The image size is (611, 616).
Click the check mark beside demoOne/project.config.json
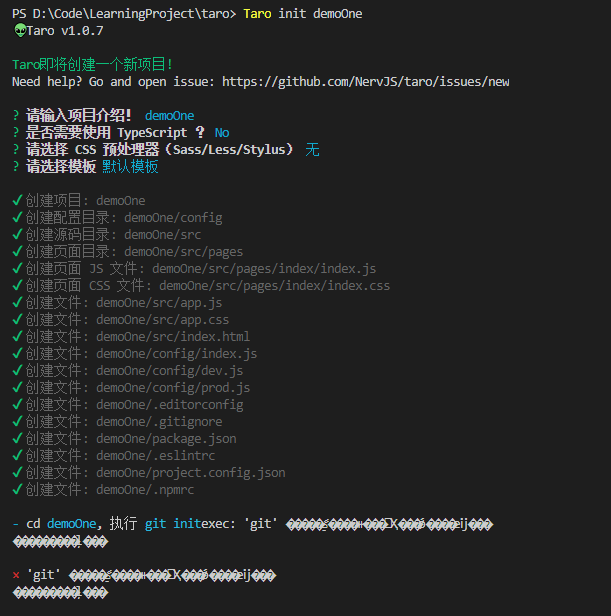click(17, 472)
